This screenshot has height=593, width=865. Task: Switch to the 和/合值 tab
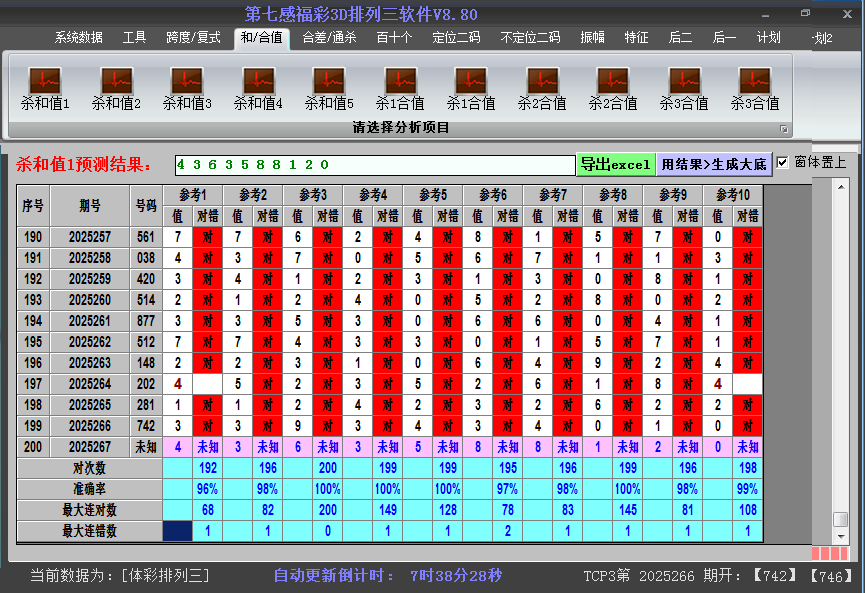pyautogui.click(x=260, y=37)
